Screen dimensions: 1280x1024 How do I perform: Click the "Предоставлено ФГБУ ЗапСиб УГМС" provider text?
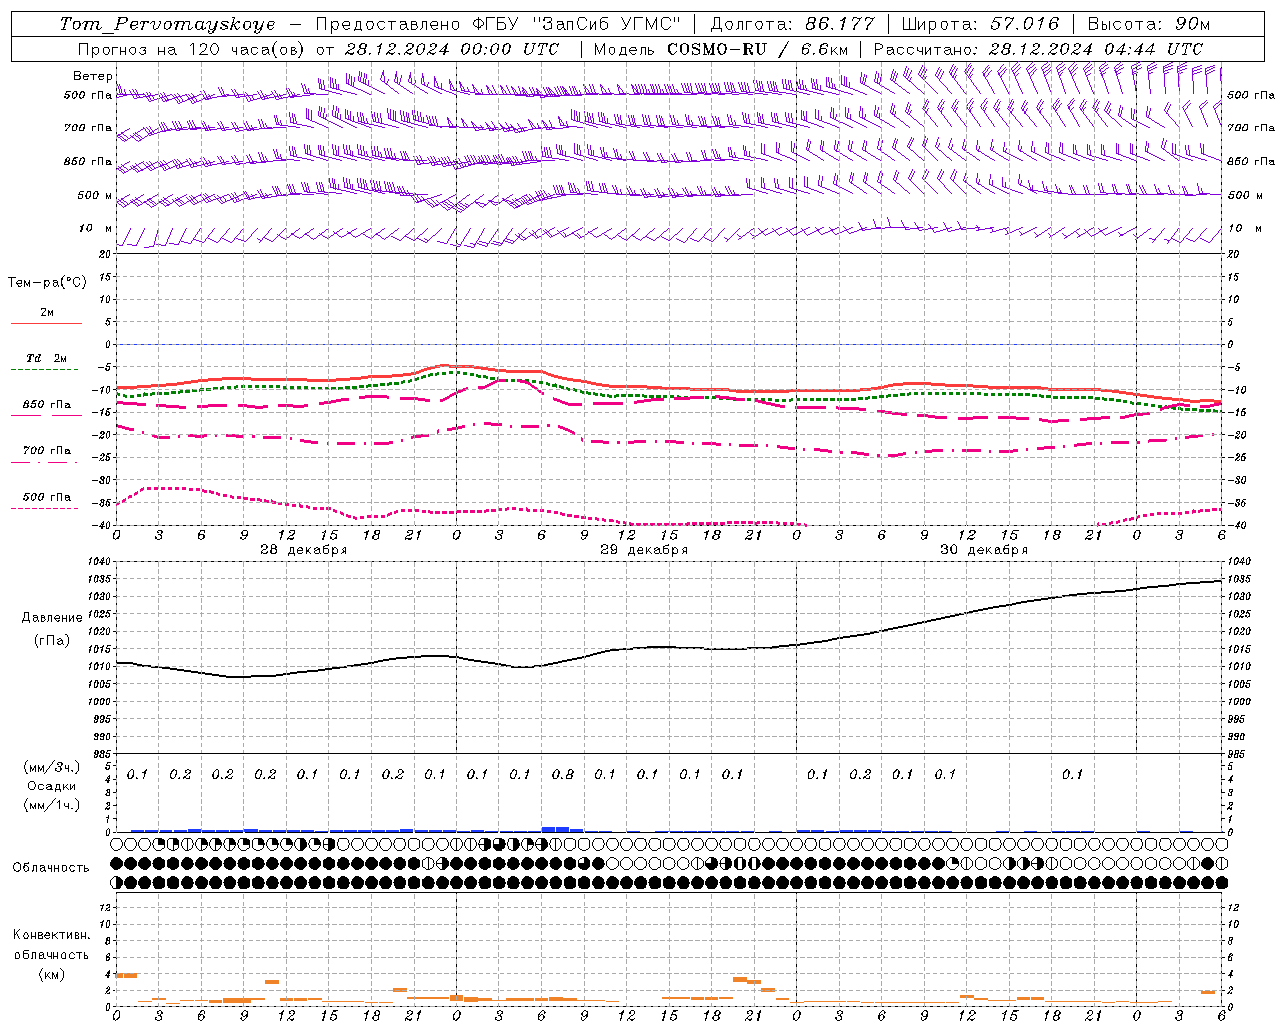point(498,24)
